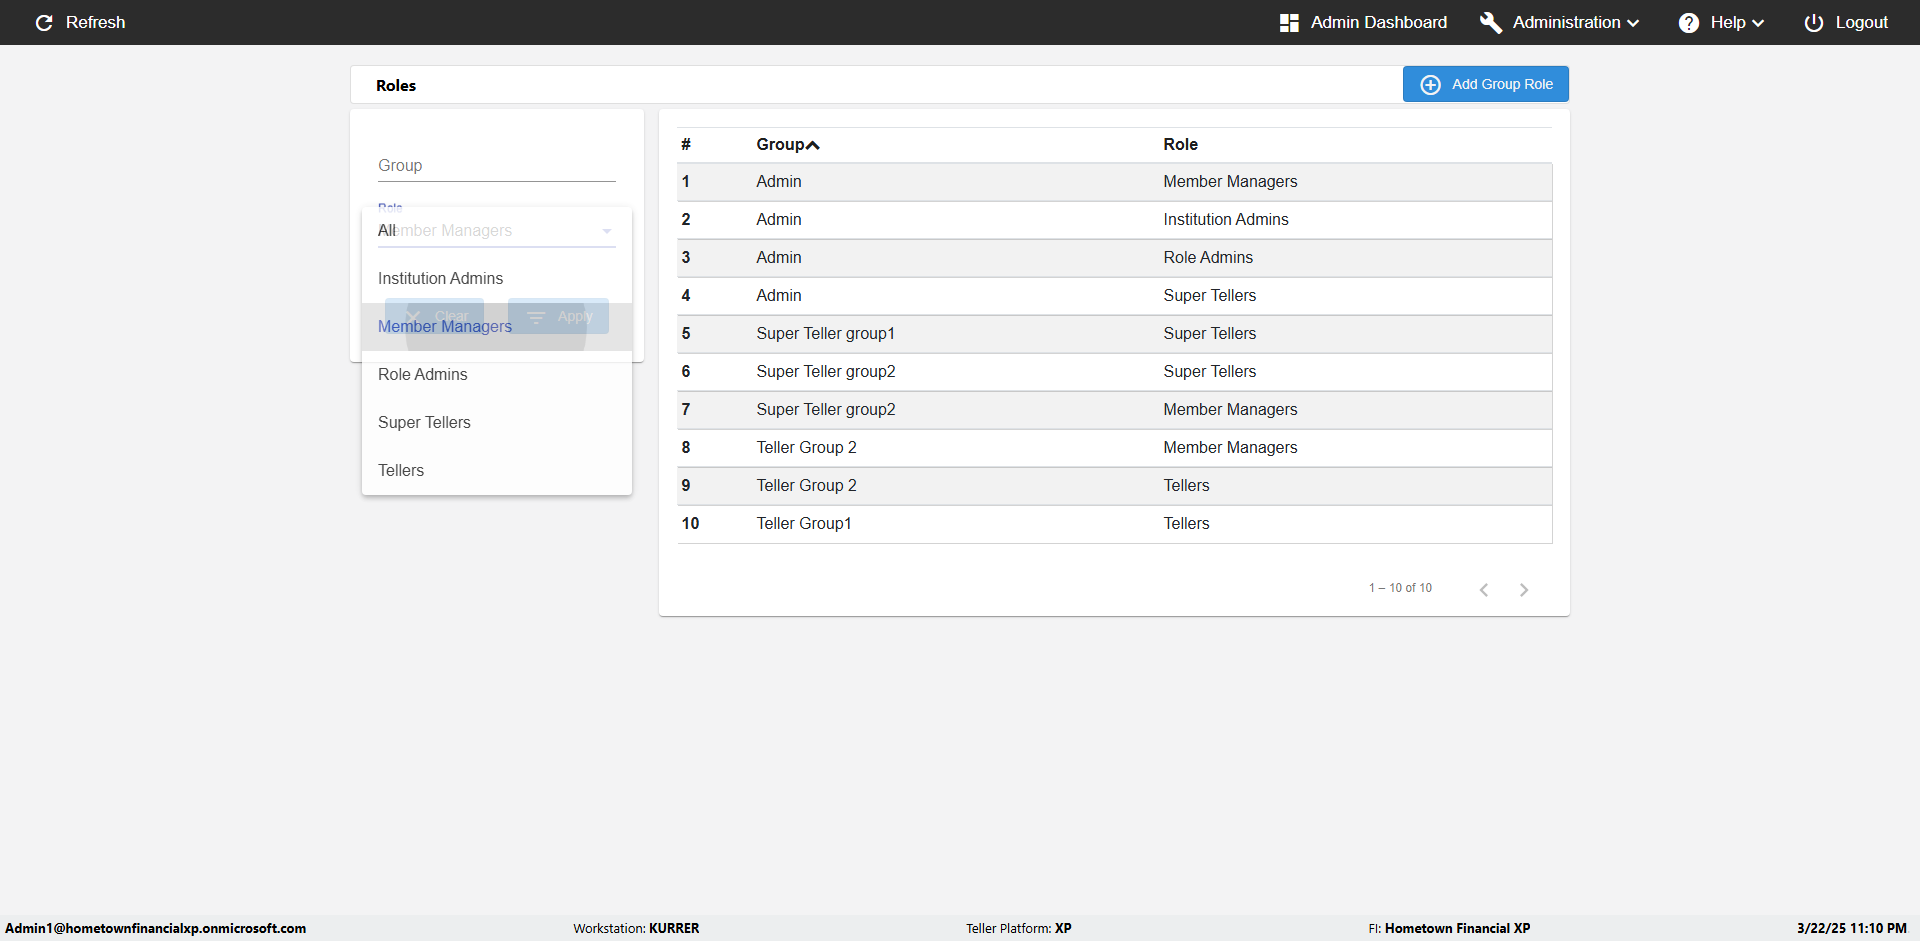Click the 1 – 10 of 10 pagination label

pos(1400,588)
